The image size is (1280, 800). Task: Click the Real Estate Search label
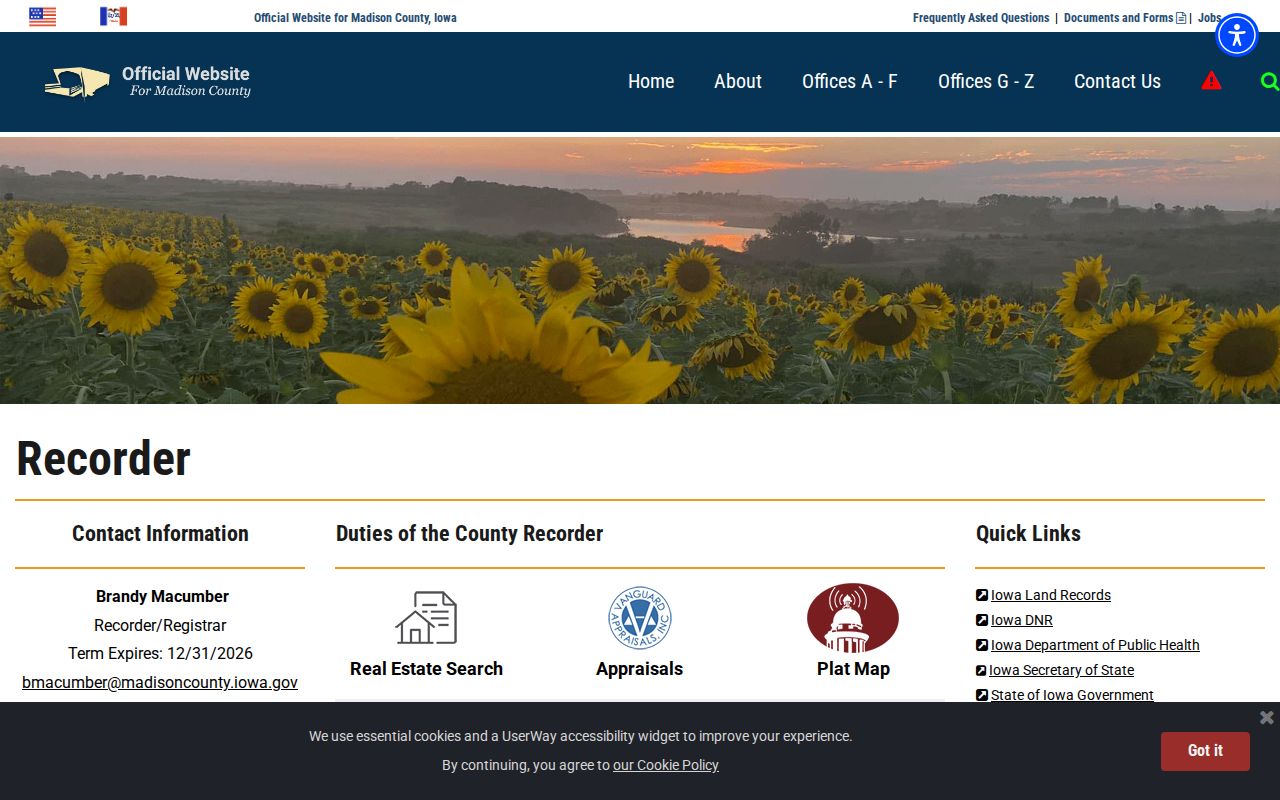tap(426, 669)
